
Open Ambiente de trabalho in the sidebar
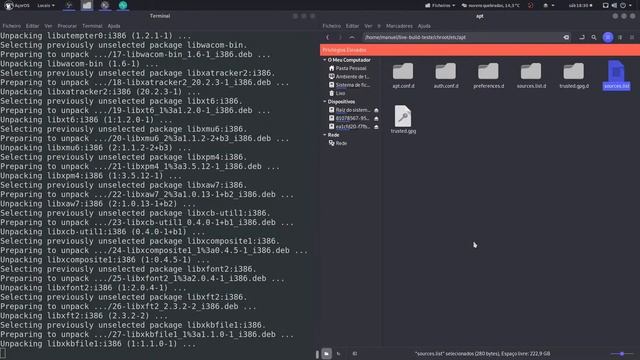point(349,77)
